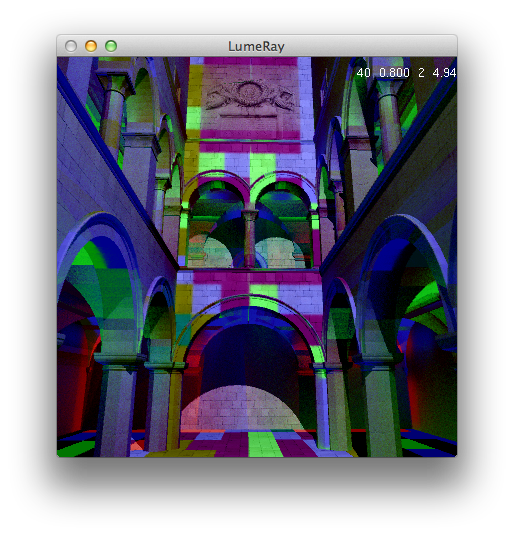Click the overlay value 40

363,72
